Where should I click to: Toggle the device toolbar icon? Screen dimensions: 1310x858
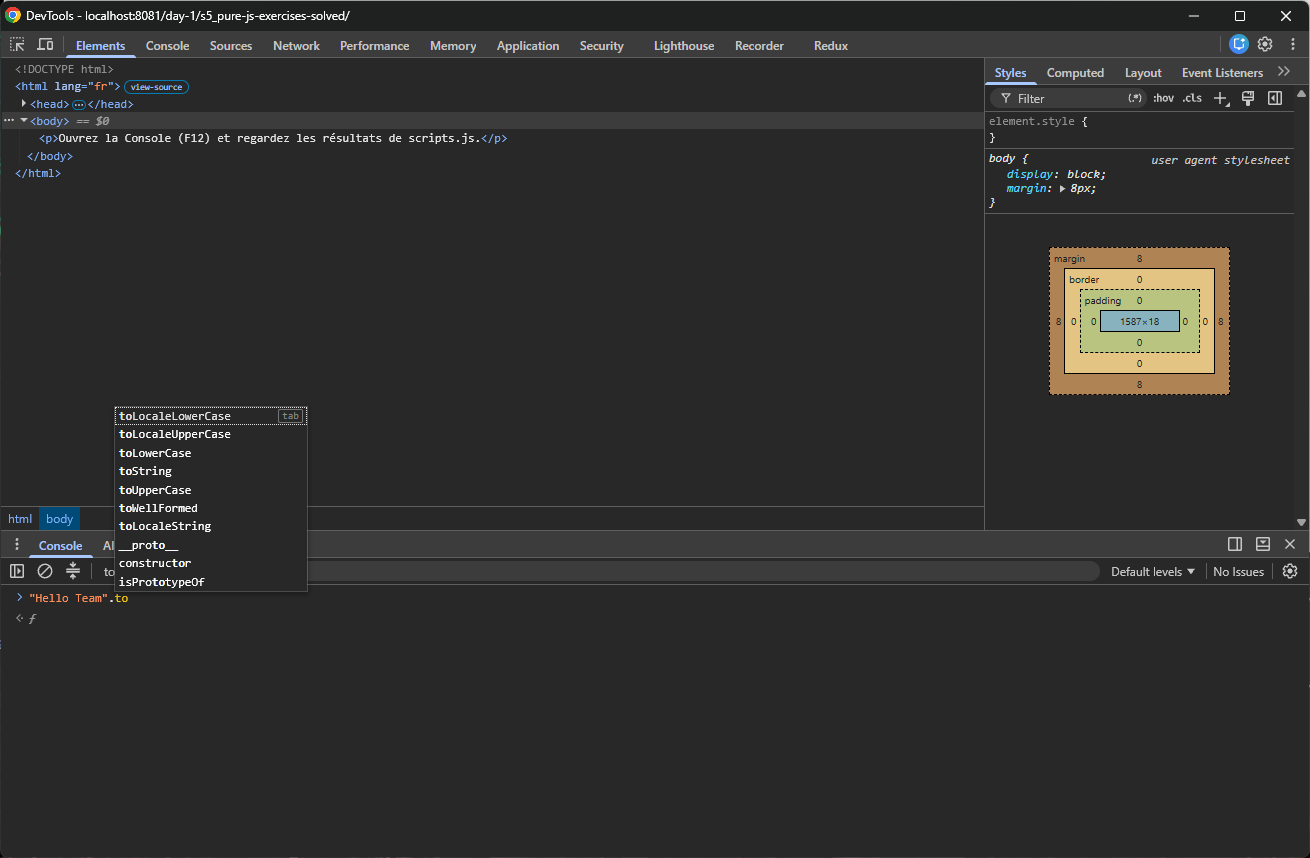click(45, 45)
